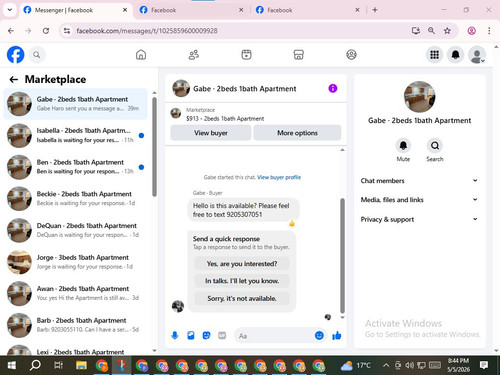Open File Explorer from the taskbar
500x375 pixels.
[x=81, y=365]
